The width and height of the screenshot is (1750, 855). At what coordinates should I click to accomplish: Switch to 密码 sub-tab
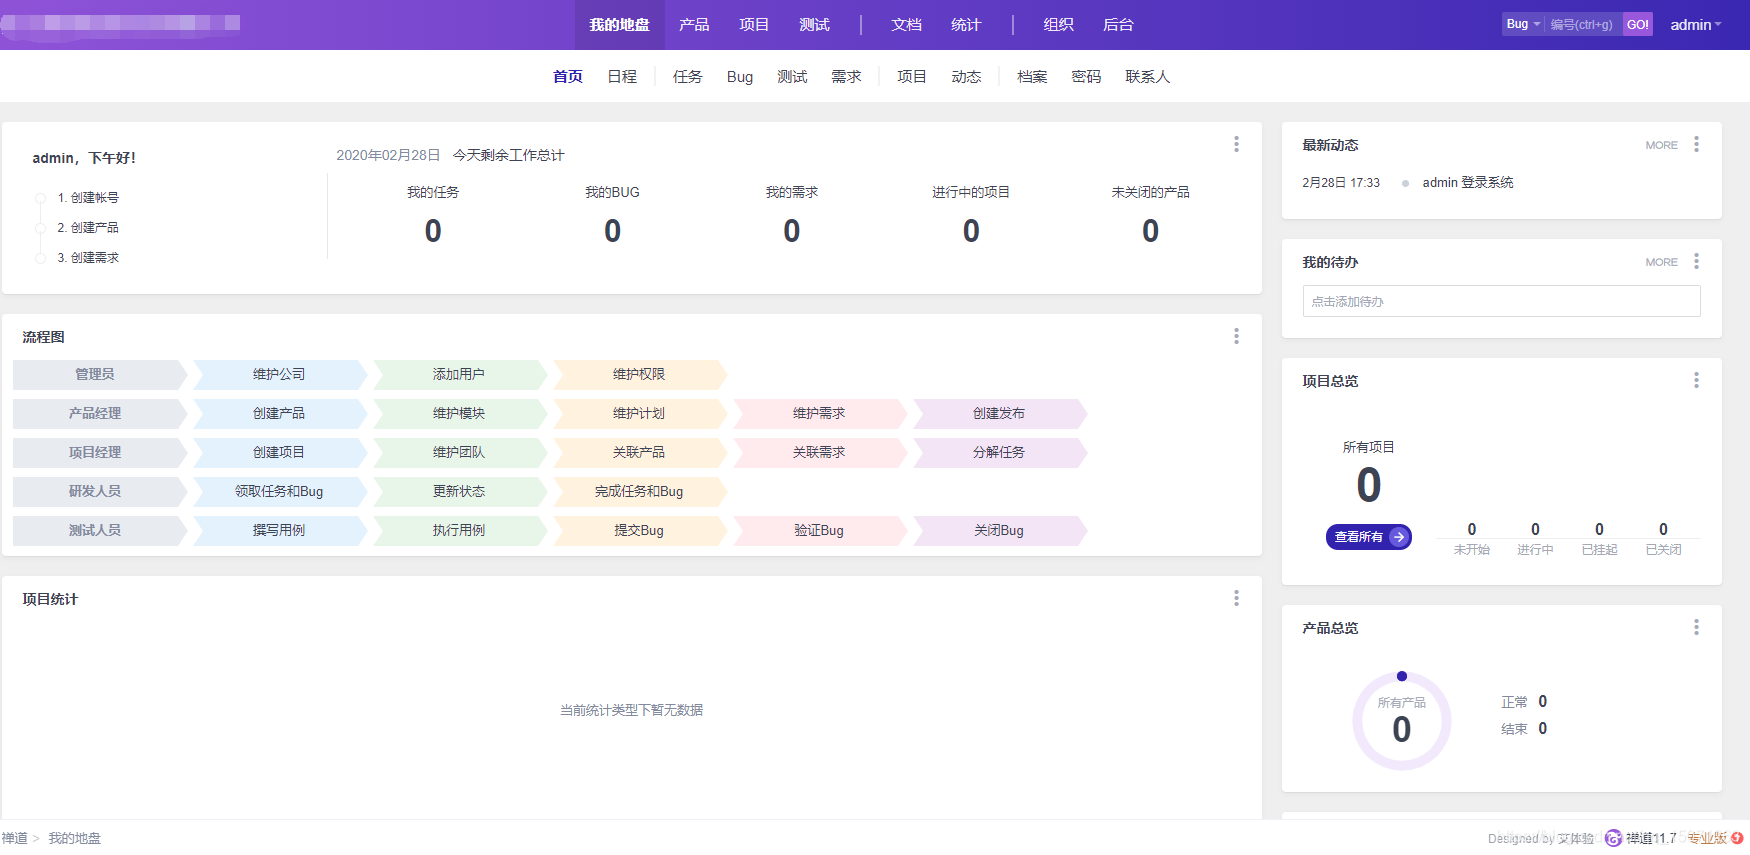(1086, 76)
